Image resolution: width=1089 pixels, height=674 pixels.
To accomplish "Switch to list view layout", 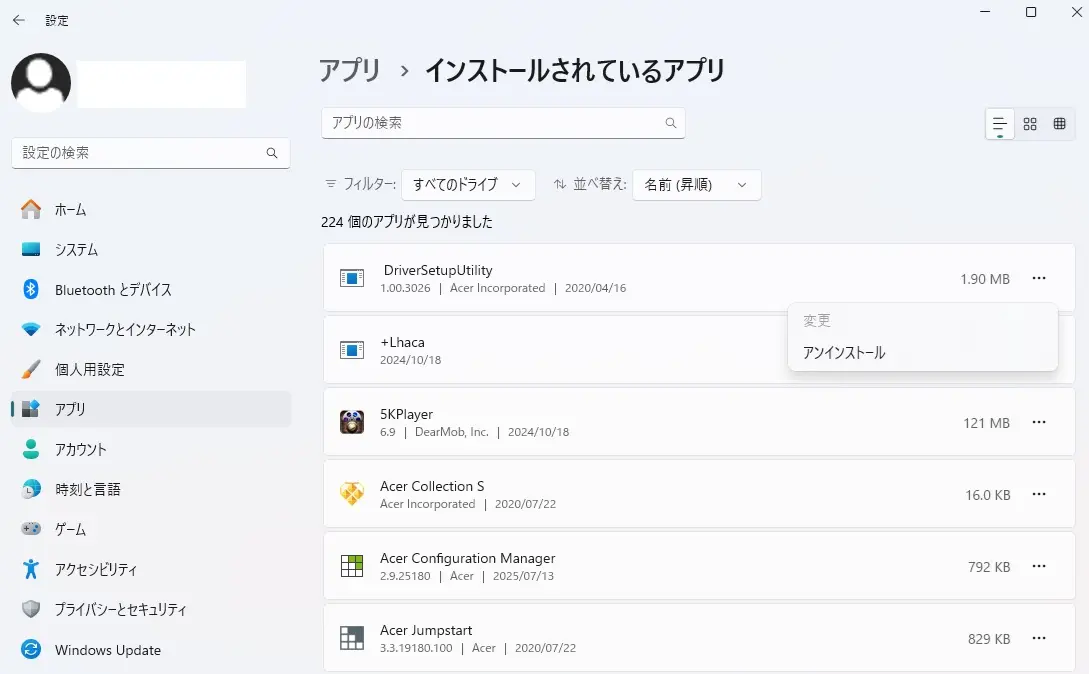I will tap(999, 124).
